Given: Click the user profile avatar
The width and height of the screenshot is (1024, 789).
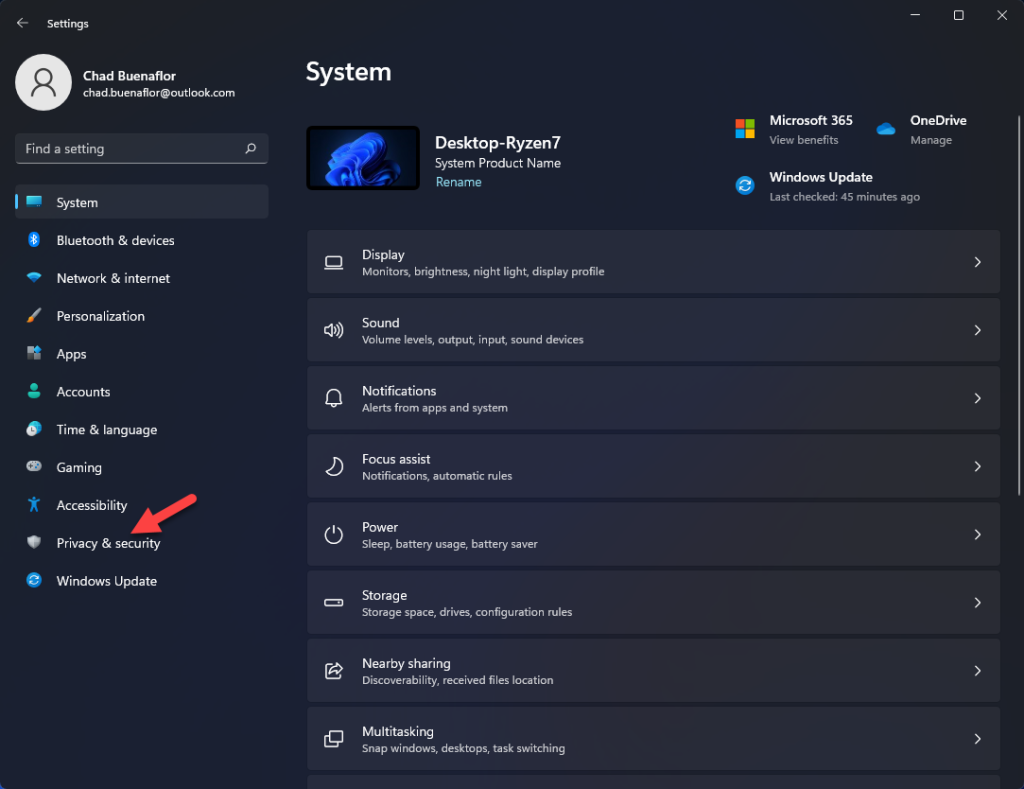Looking at the screenshot, I should (43, 82).
